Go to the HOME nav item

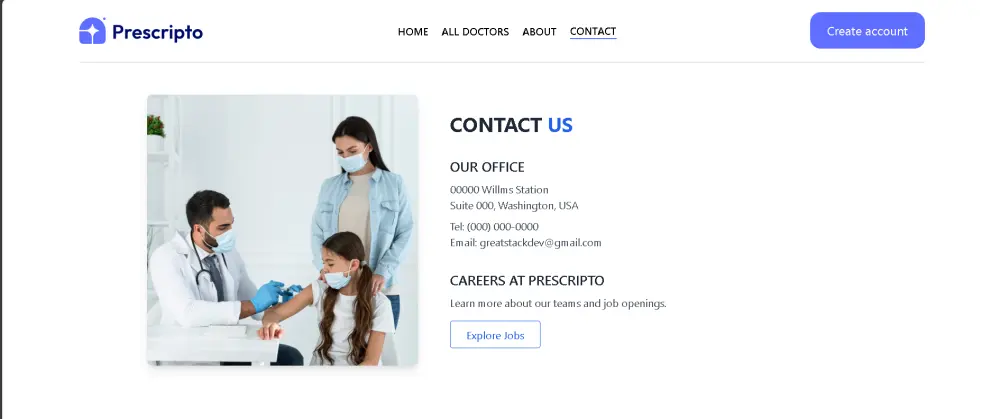click(413, 31)
